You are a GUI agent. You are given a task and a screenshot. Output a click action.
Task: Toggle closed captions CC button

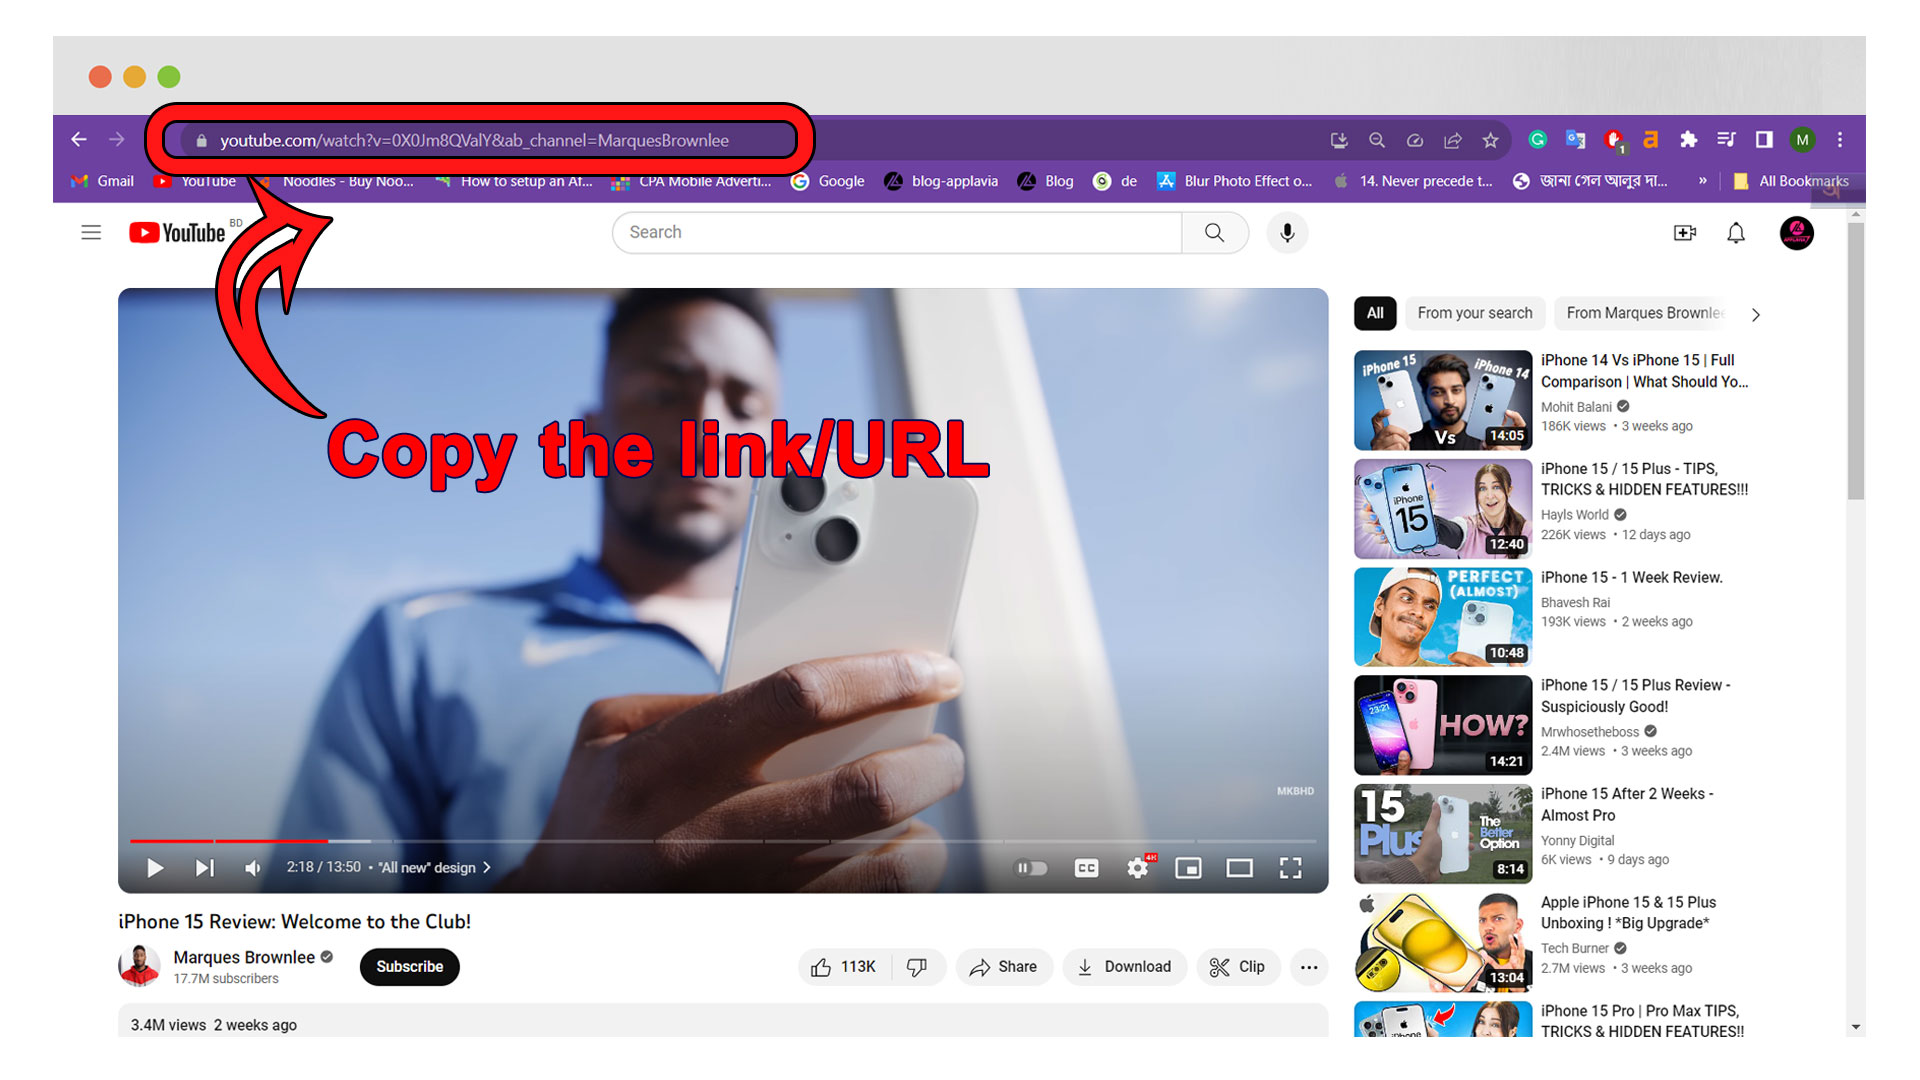1086,868
